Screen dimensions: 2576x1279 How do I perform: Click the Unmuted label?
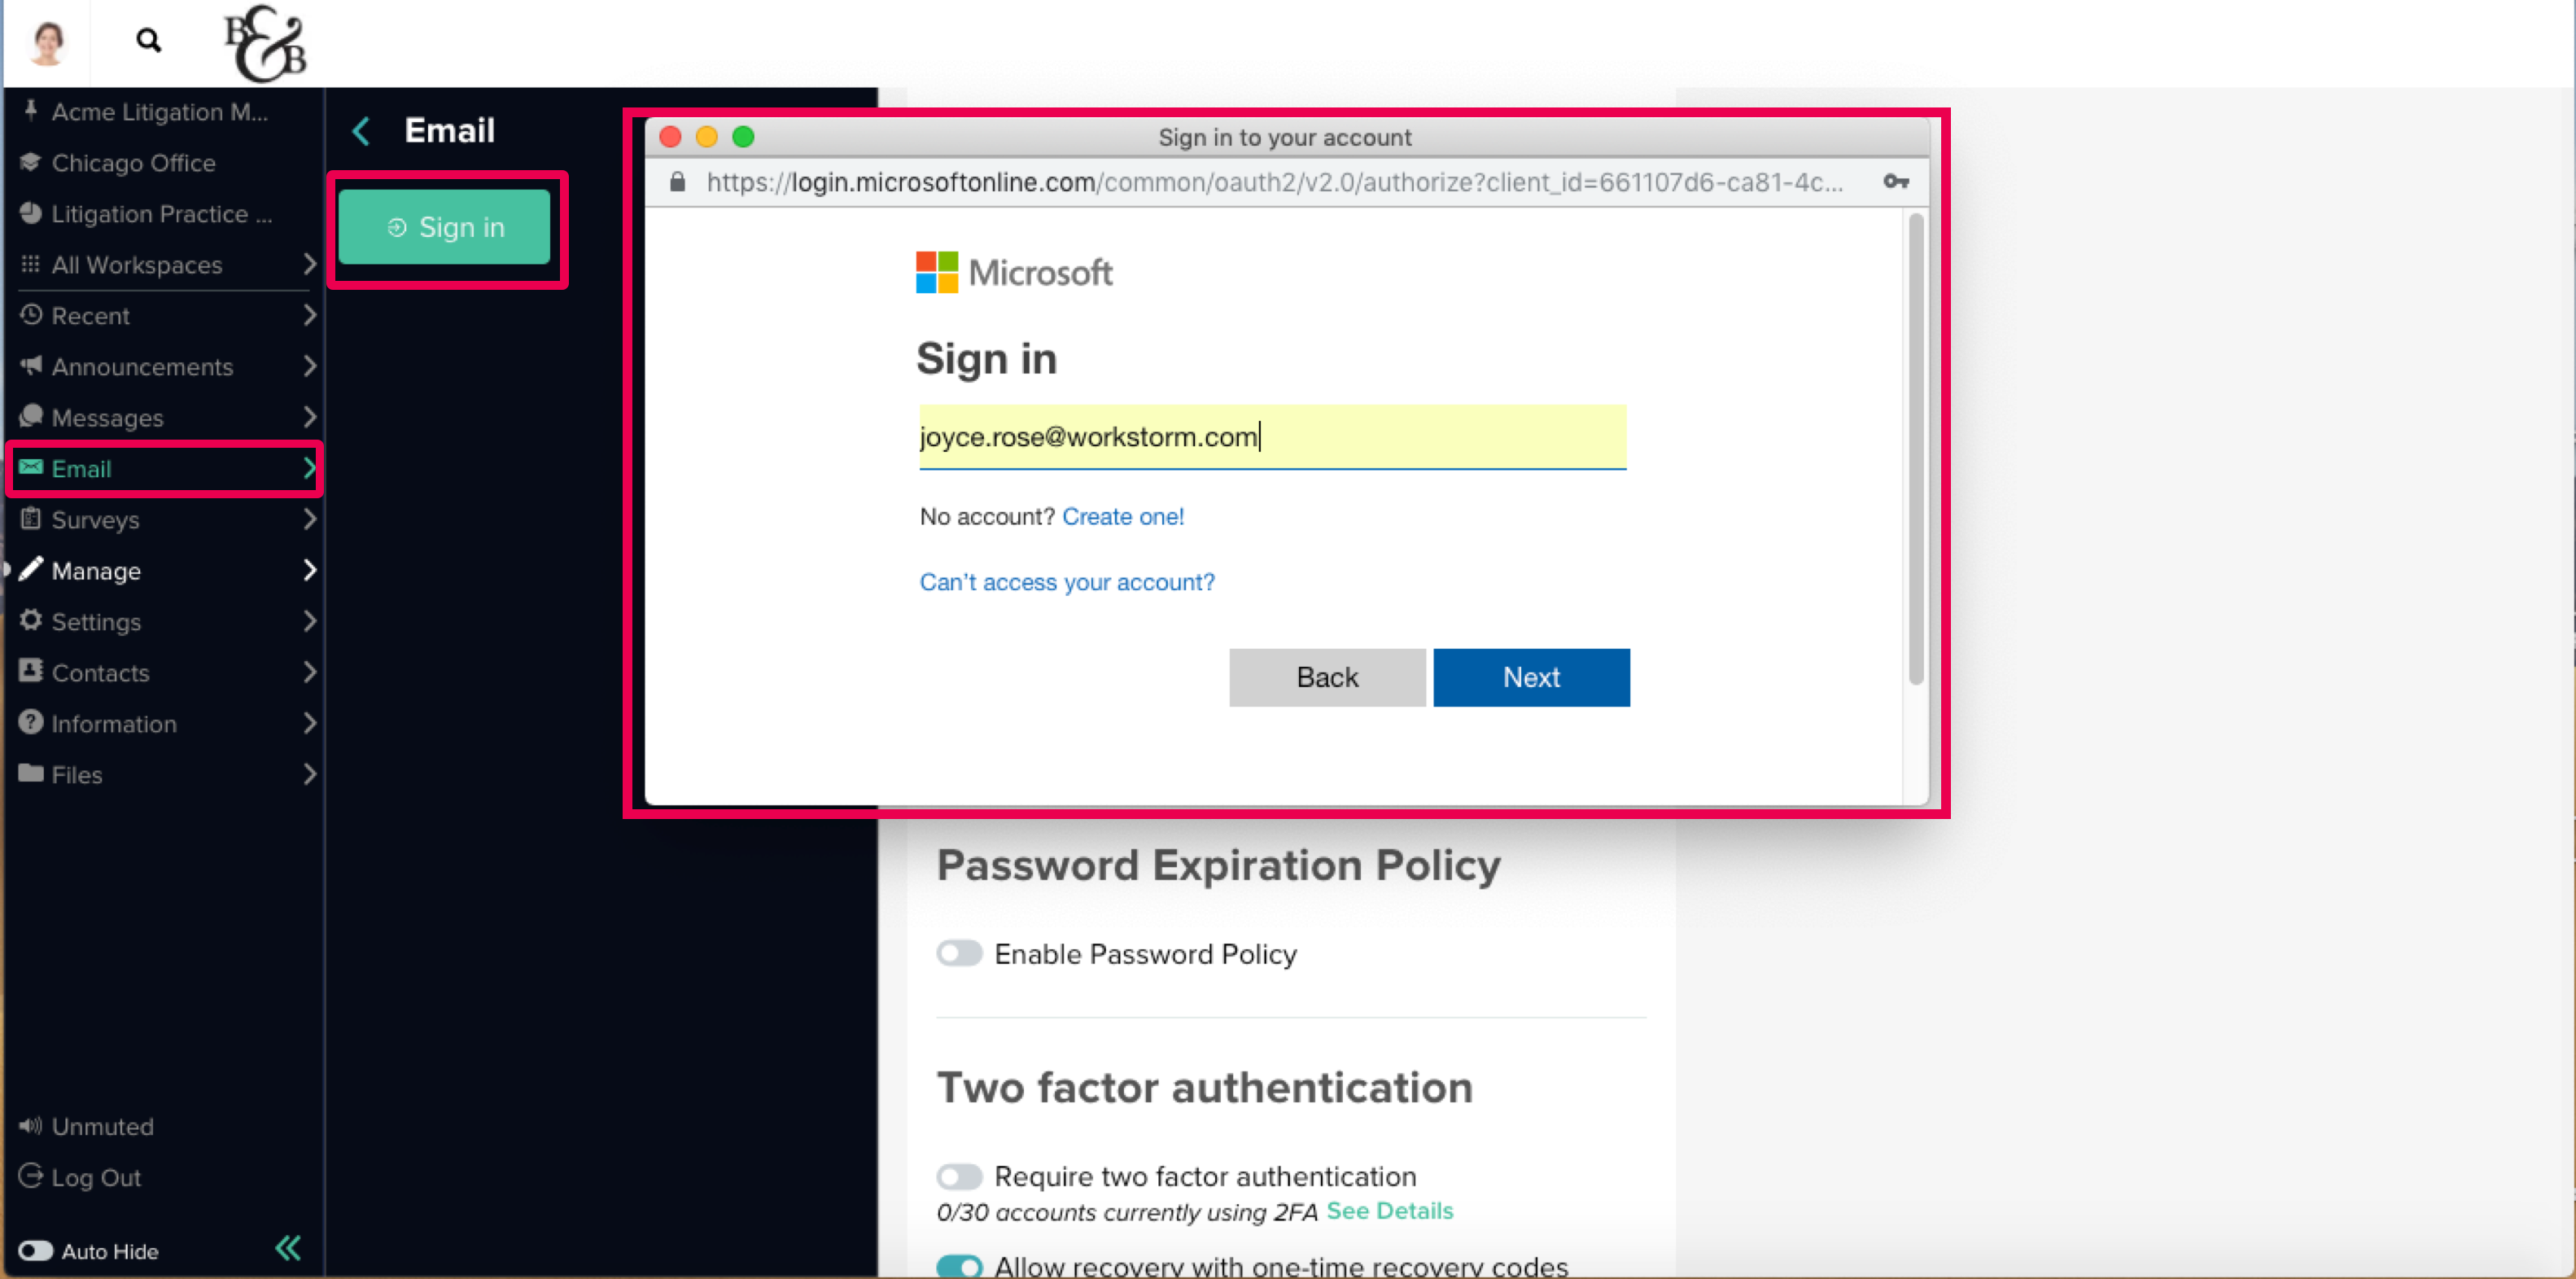click(103, 1127)
